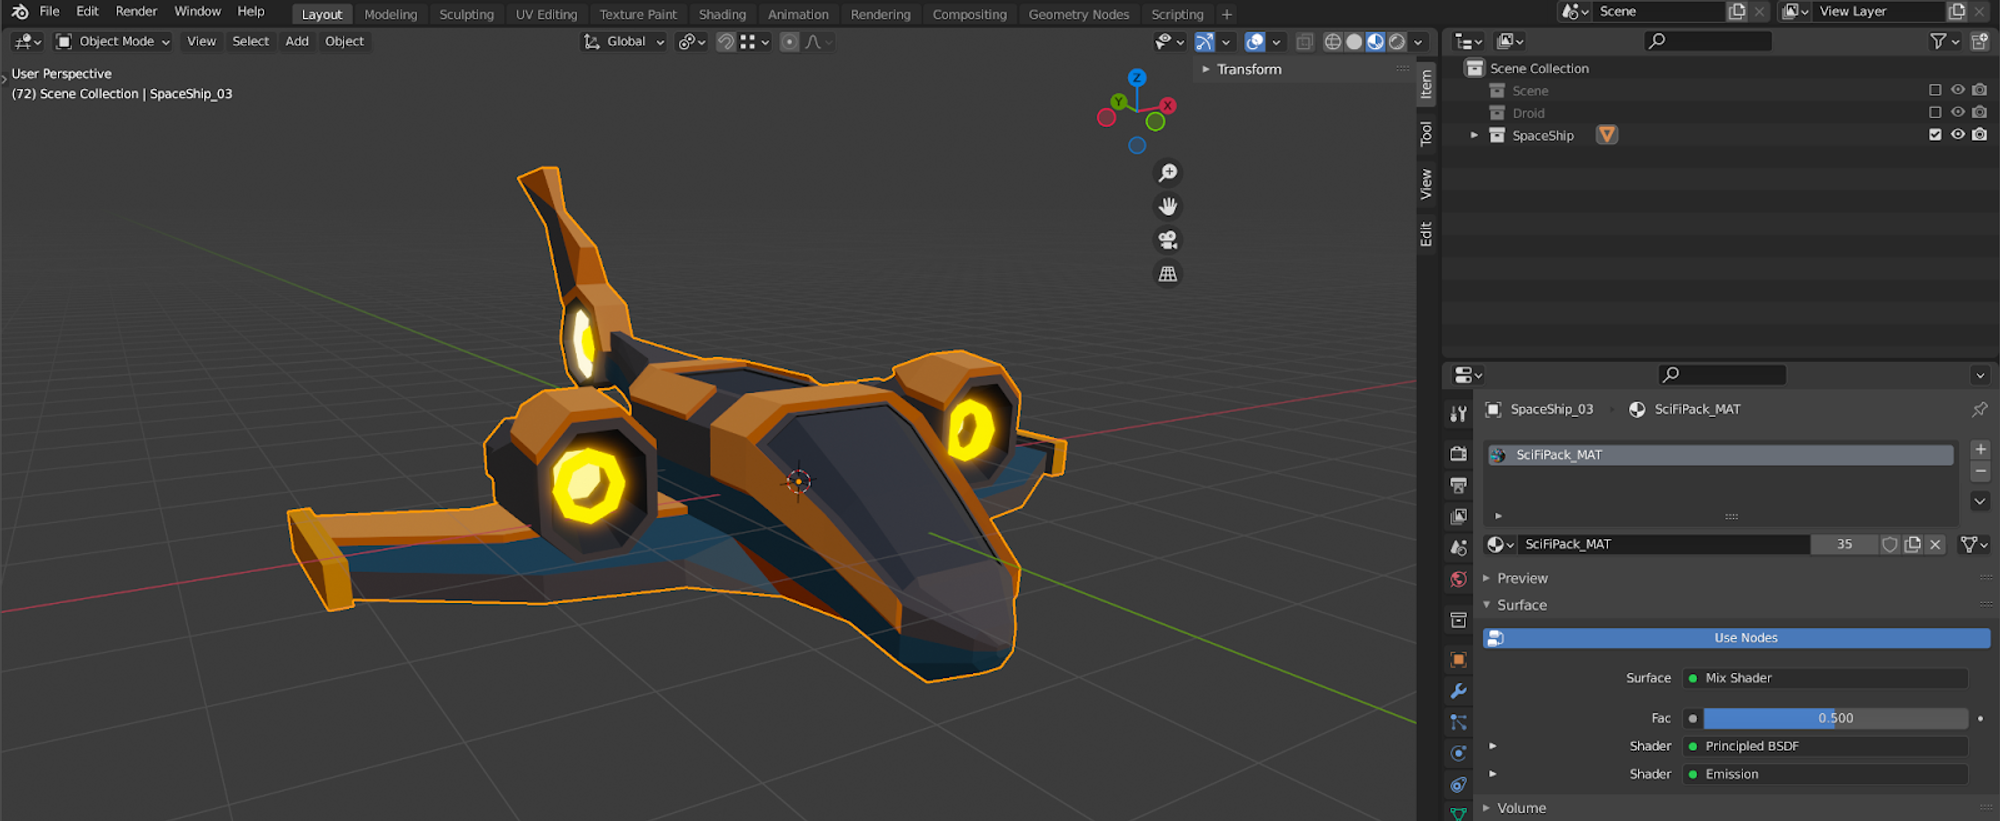Unlink the SciFiPack_MAT material with X
The image size is (2000, 821).
(x=1935, y=544)
